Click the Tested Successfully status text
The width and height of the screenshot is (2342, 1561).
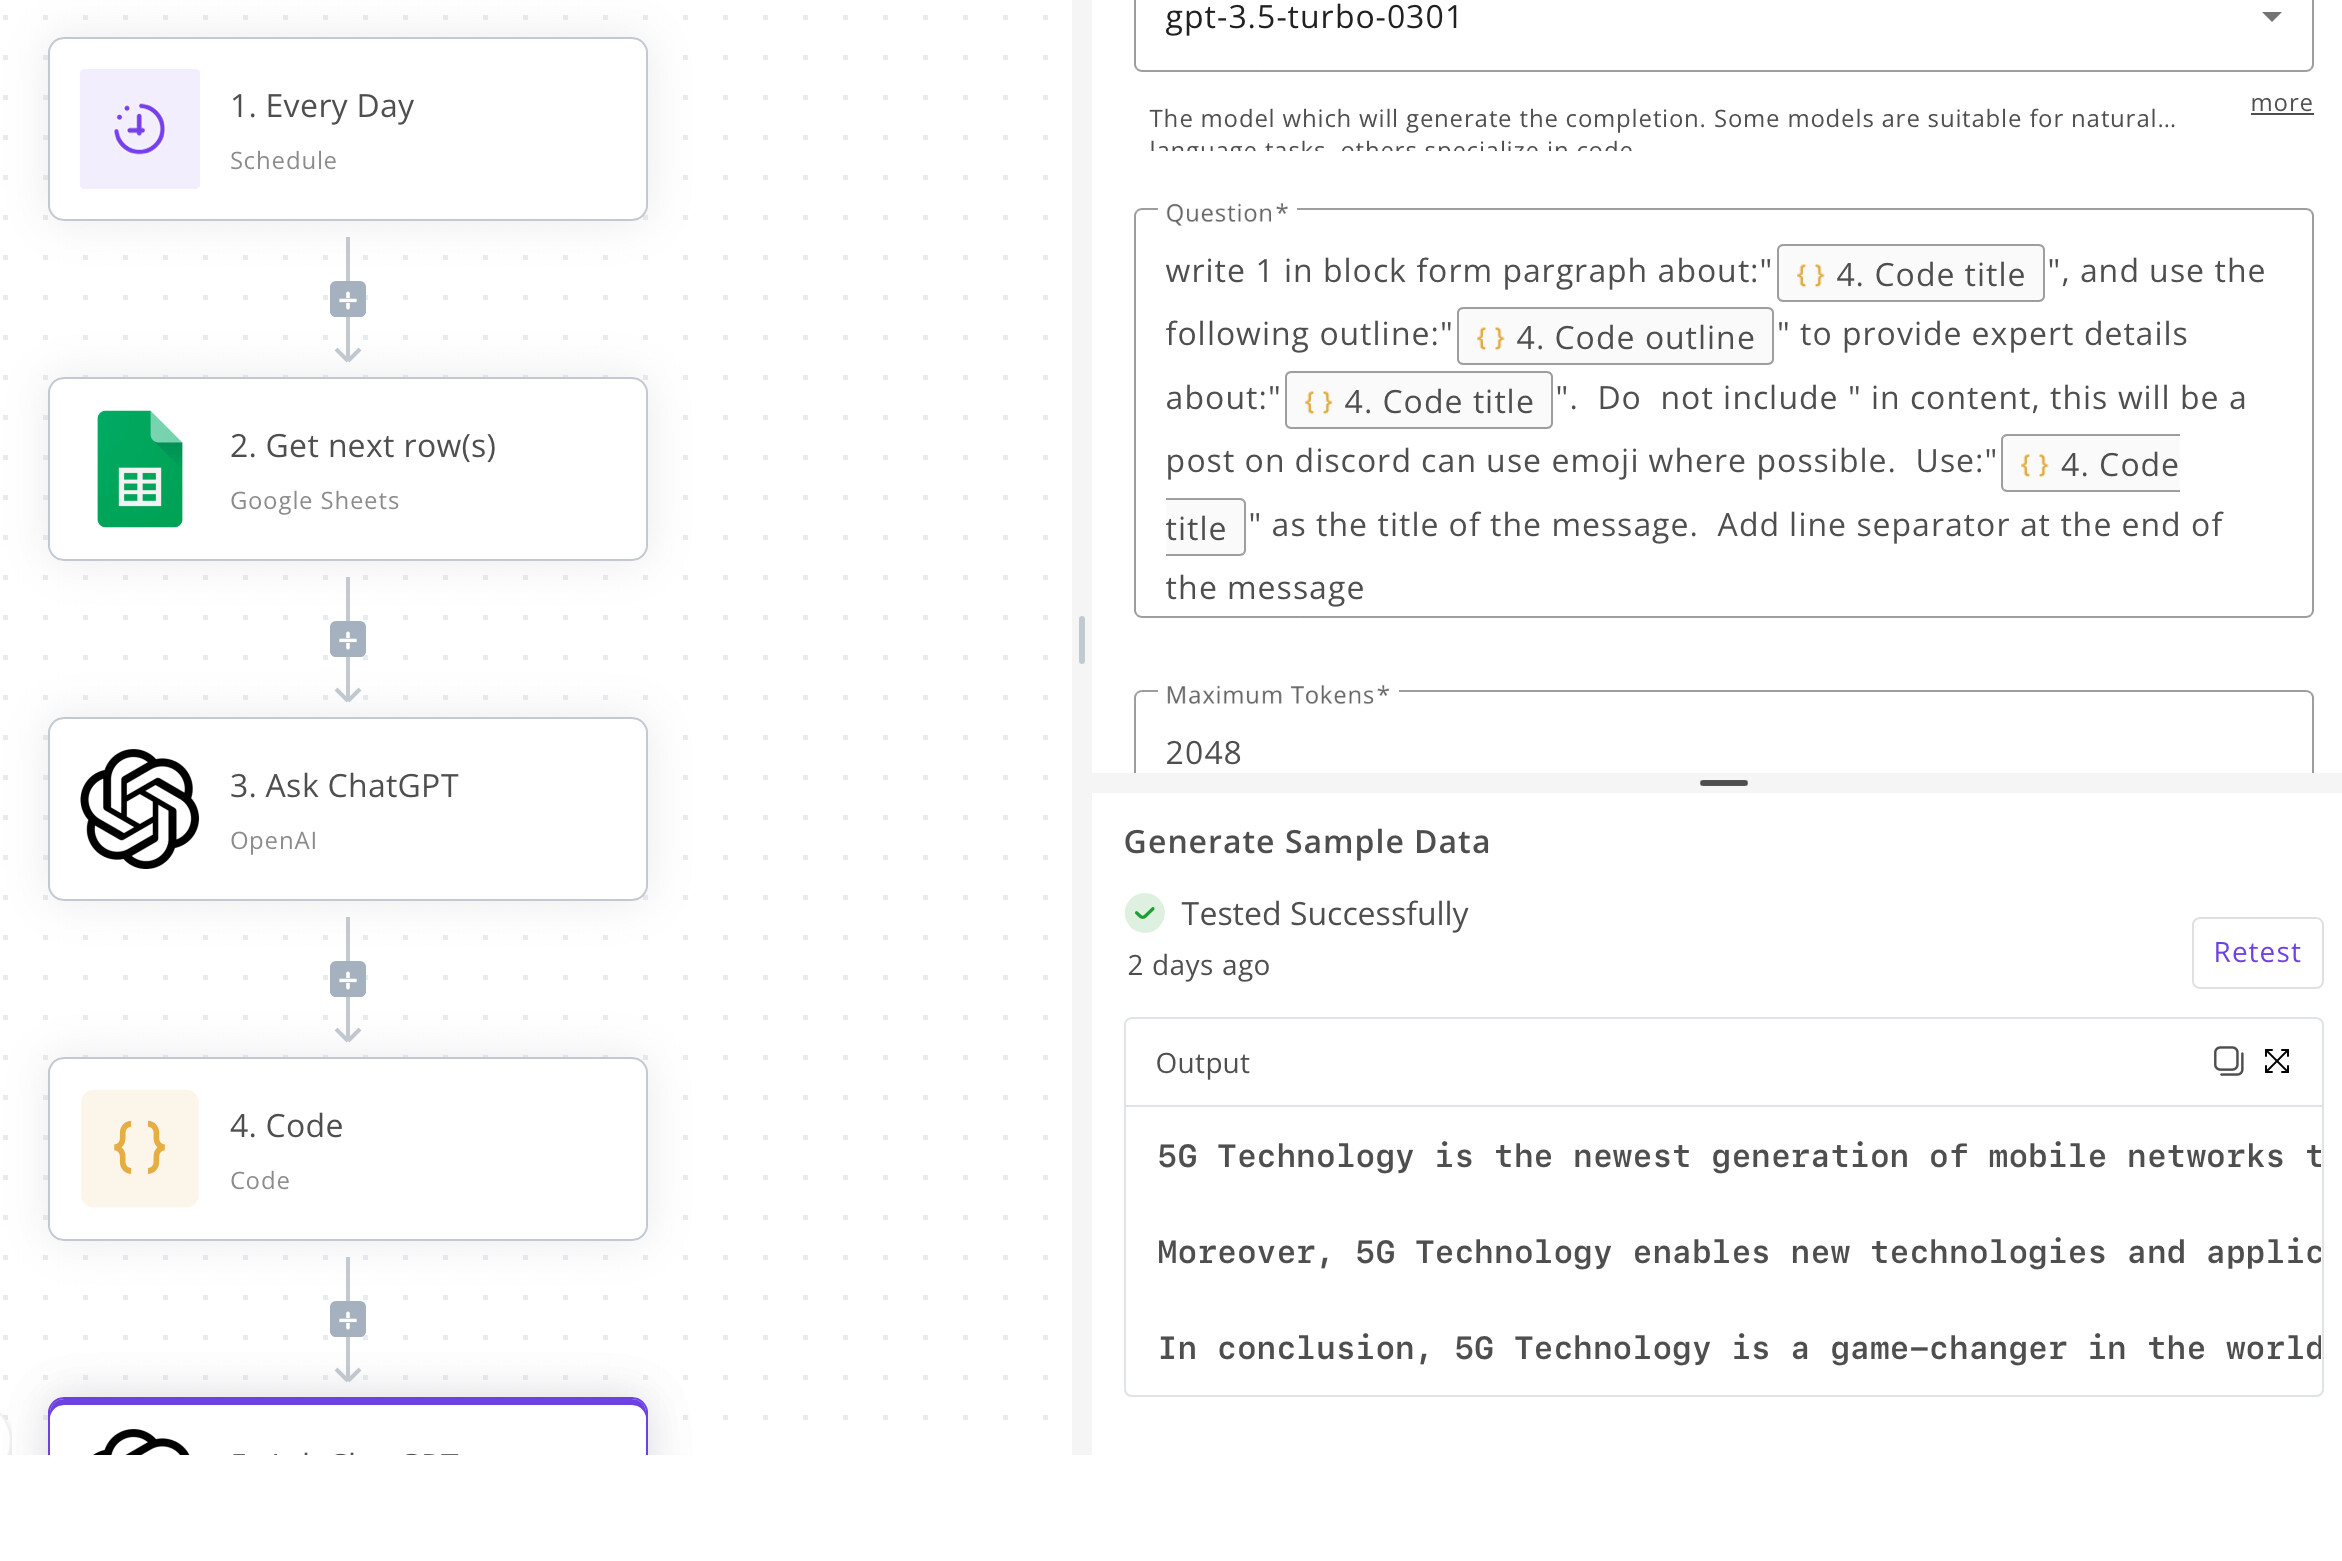[1325, 914]
